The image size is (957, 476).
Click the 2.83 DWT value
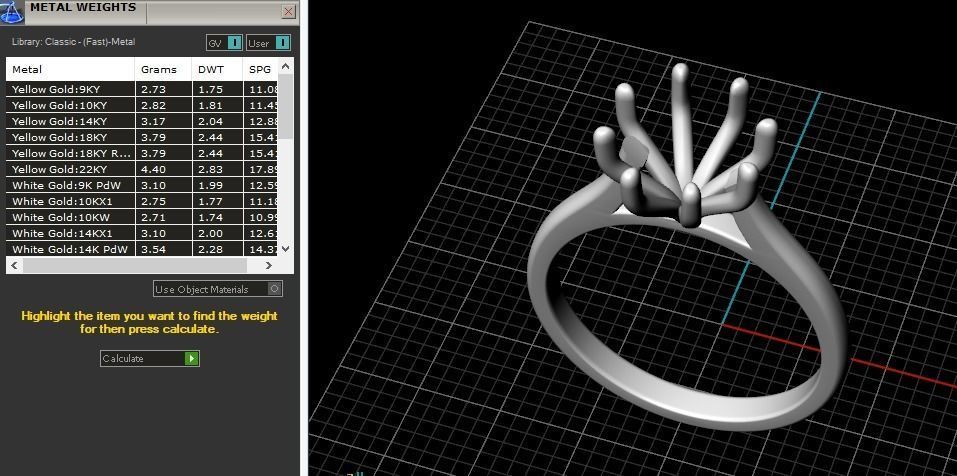[211, 169]
